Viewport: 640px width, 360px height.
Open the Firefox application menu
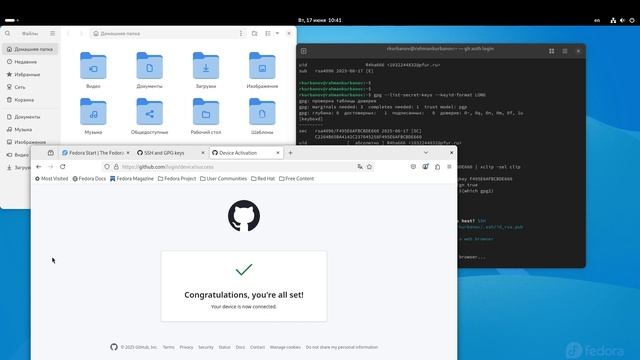[449, 167]
